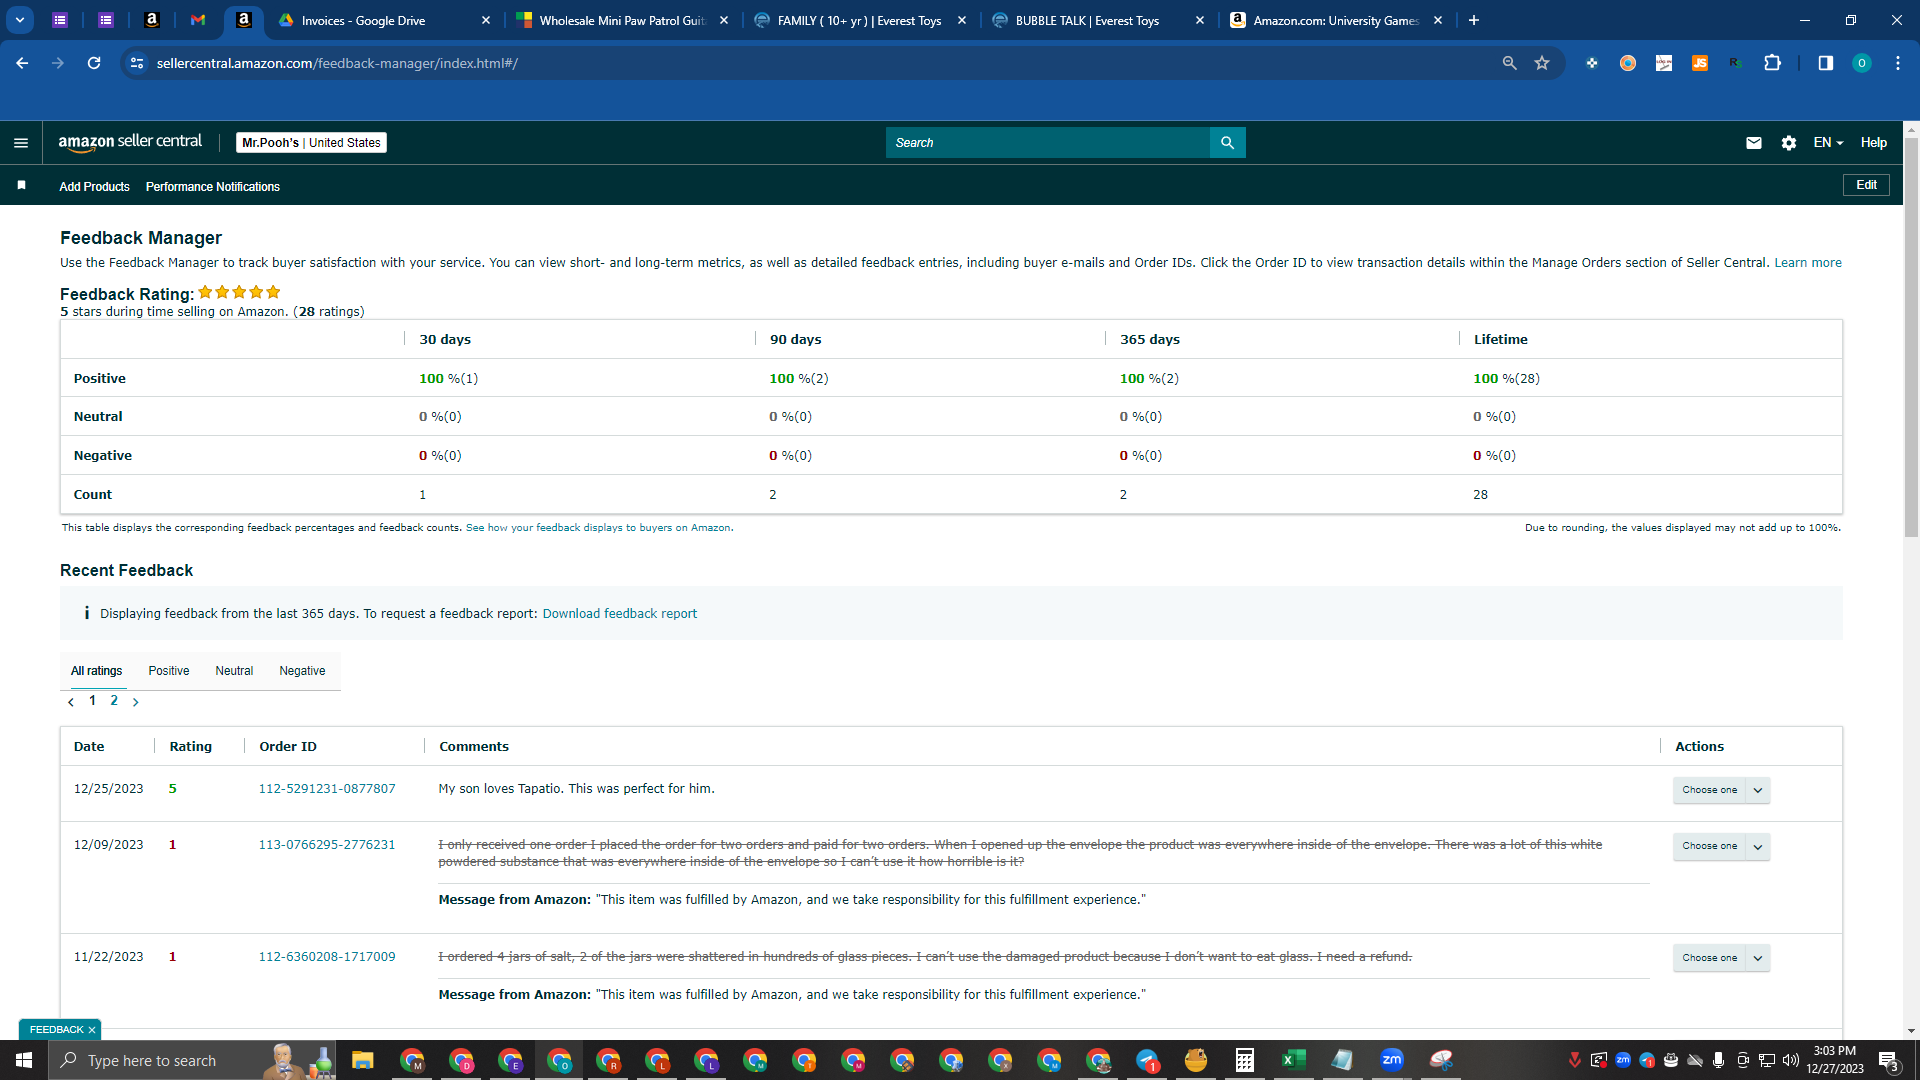Click the Edit button
Screen dimensions: 1920x1080
coord(1866,185)
